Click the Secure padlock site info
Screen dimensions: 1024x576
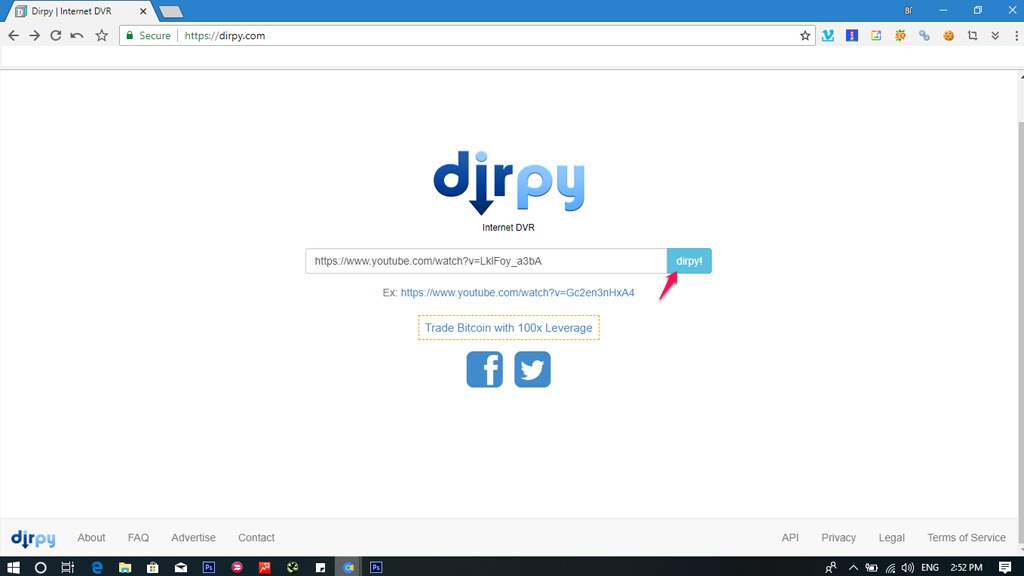pyautogui.click(x=148, y=35)
